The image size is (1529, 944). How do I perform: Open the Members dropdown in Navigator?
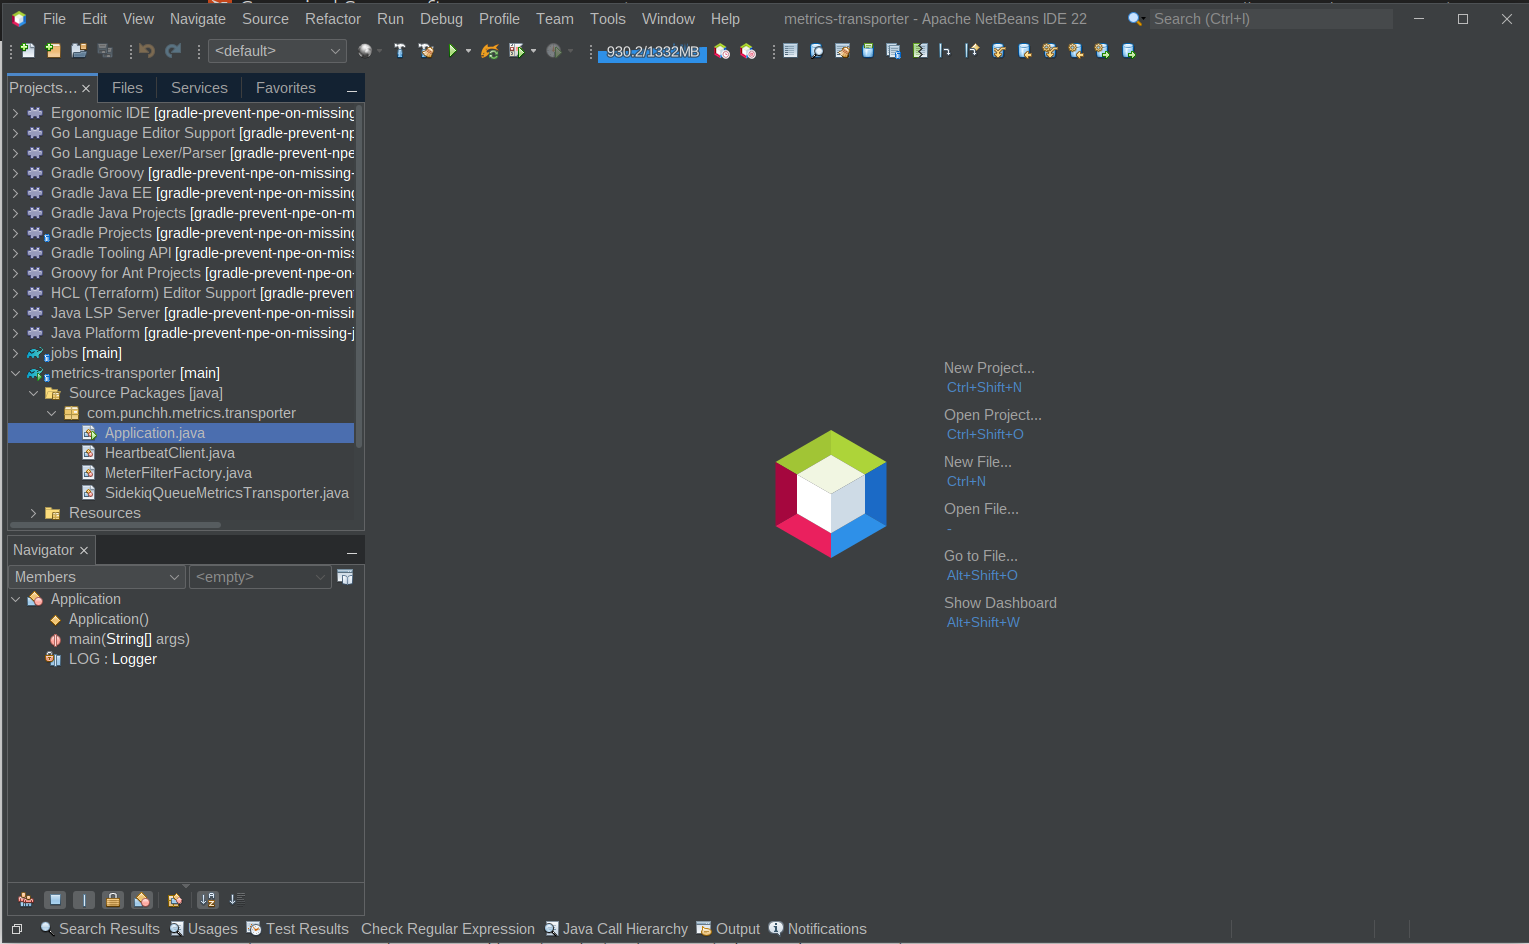tap(96, 577)
